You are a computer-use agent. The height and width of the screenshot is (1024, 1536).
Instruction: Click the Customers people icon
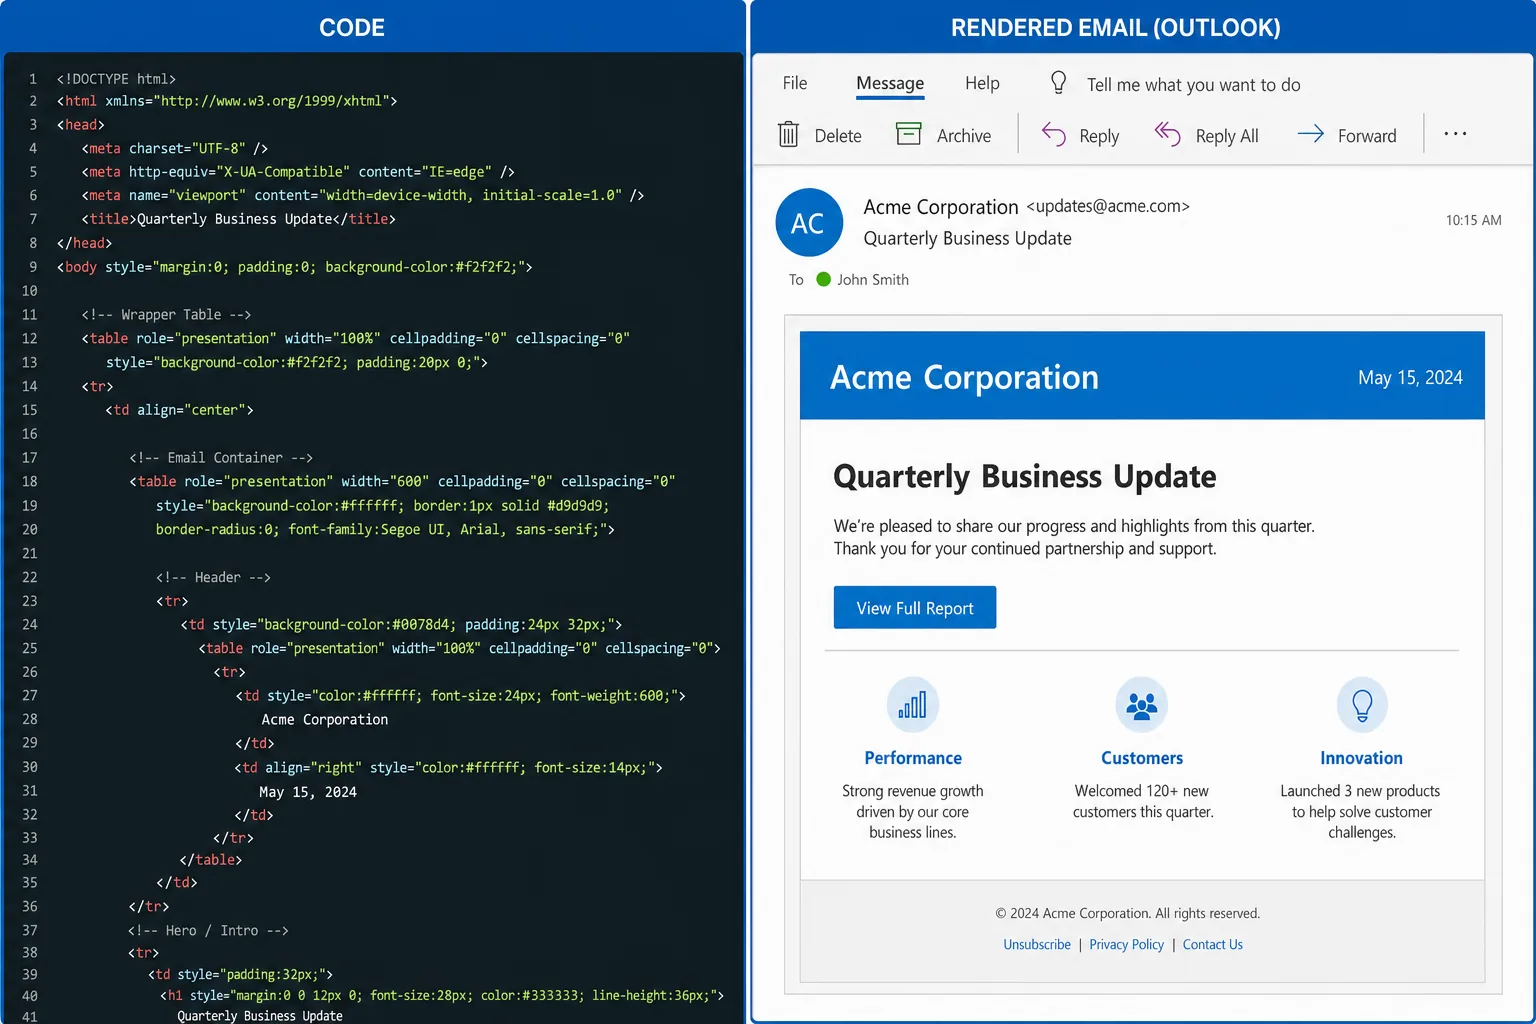click(x=1142, y=705)
